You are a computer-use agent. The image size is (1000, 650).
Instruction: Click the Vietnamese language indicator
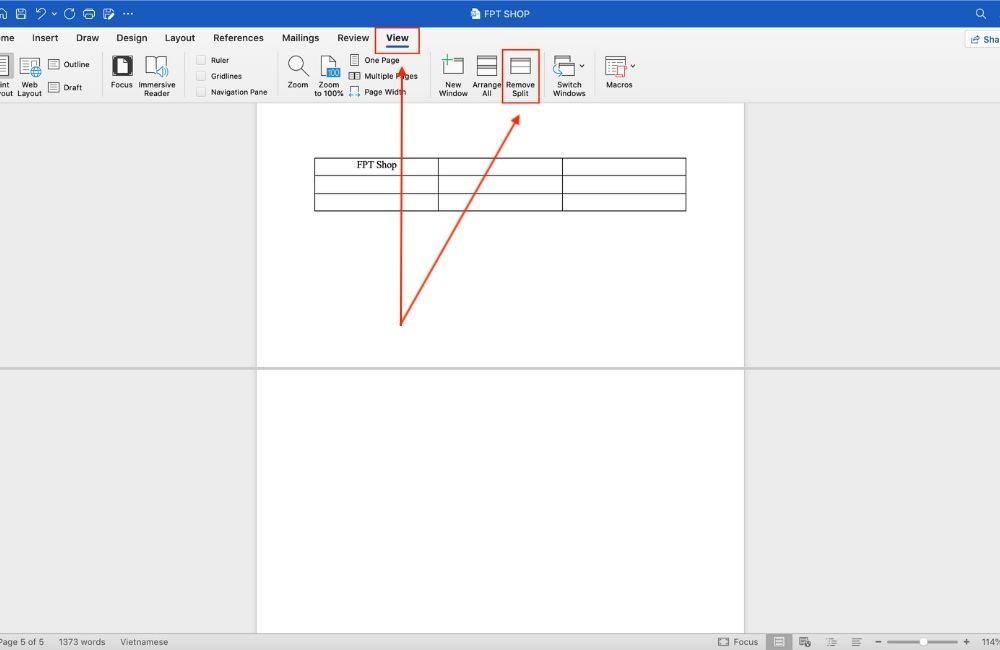coord(144,642)
